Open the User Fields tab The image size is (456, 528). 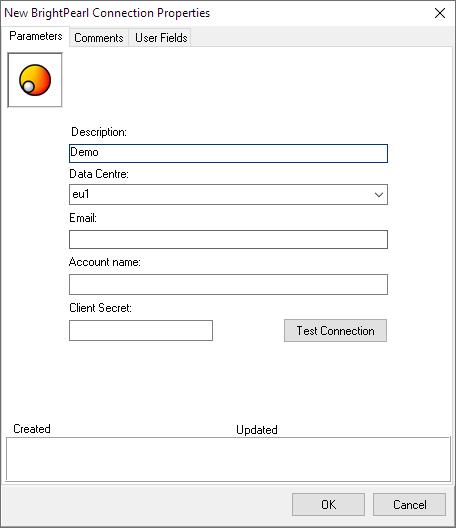pos(161,38)
